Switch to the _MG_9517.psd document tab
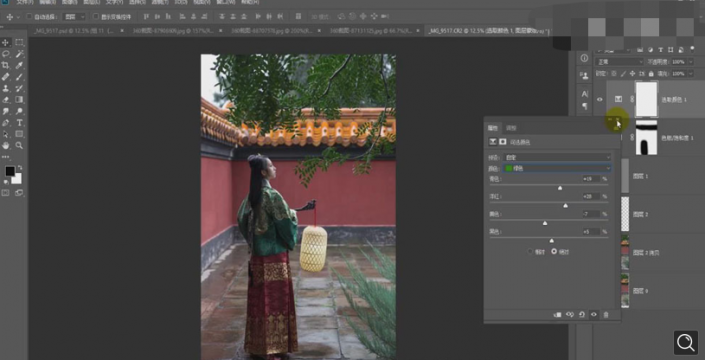This screenshot has width=705, height=360. [x=74, y=31]
